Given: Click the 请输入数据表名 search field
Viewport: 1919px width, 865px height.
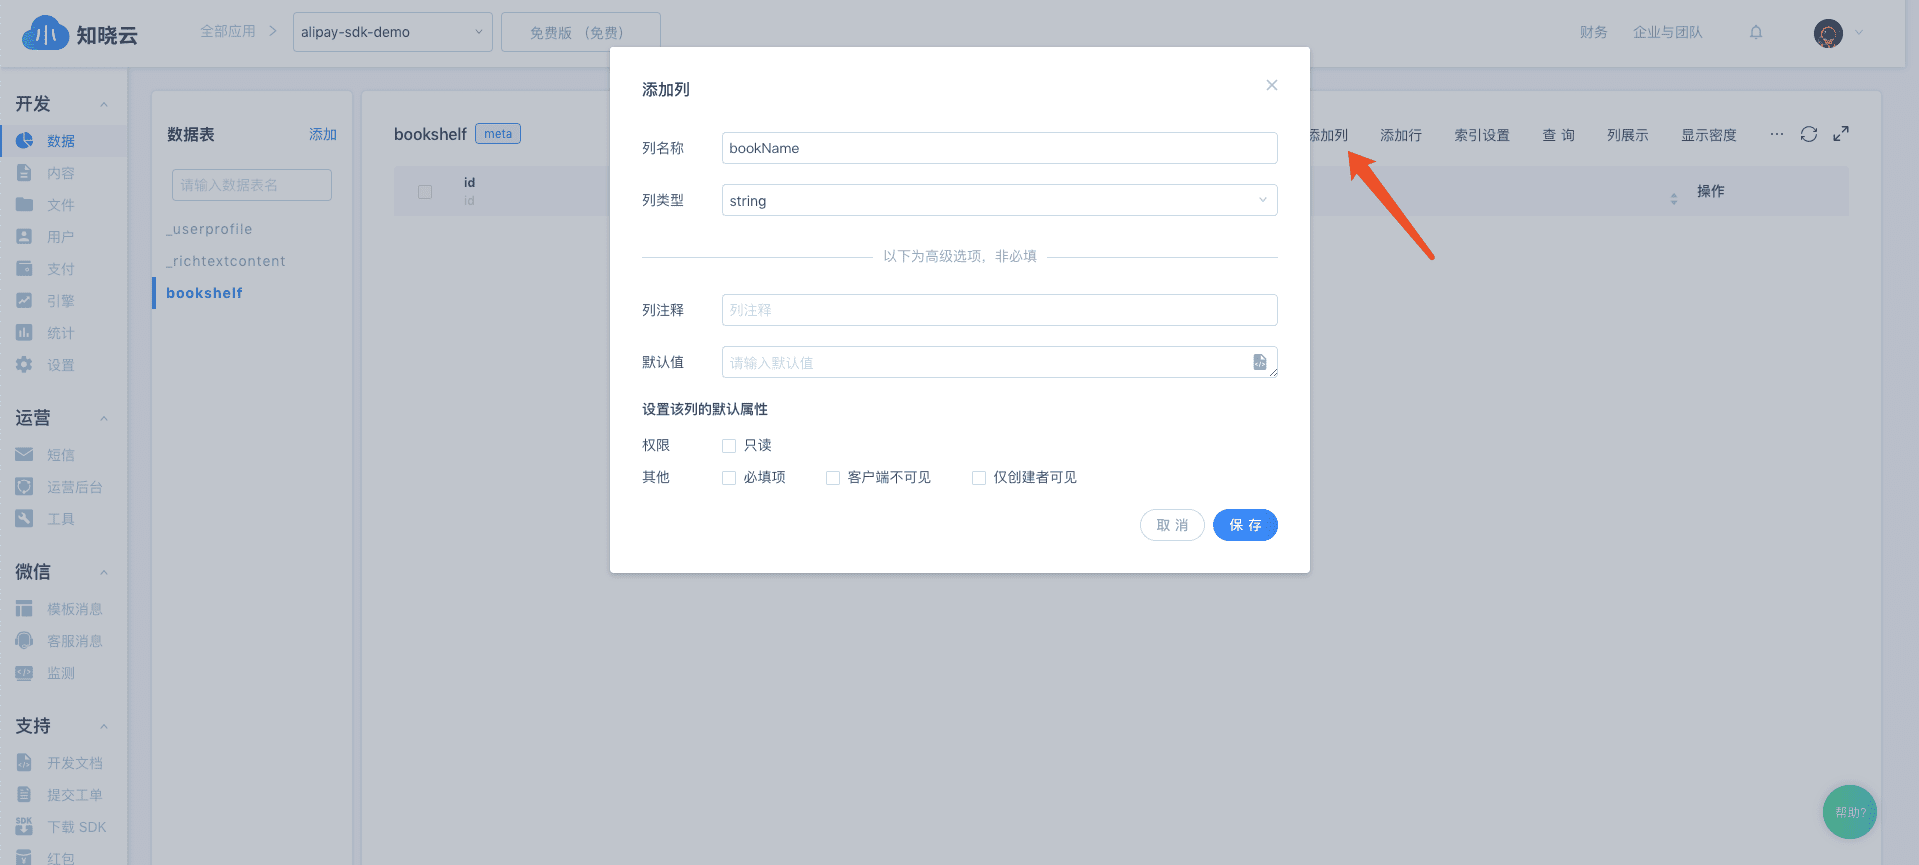Looking at the screenshot, I should pyautogui.click(x=252, y=185).
